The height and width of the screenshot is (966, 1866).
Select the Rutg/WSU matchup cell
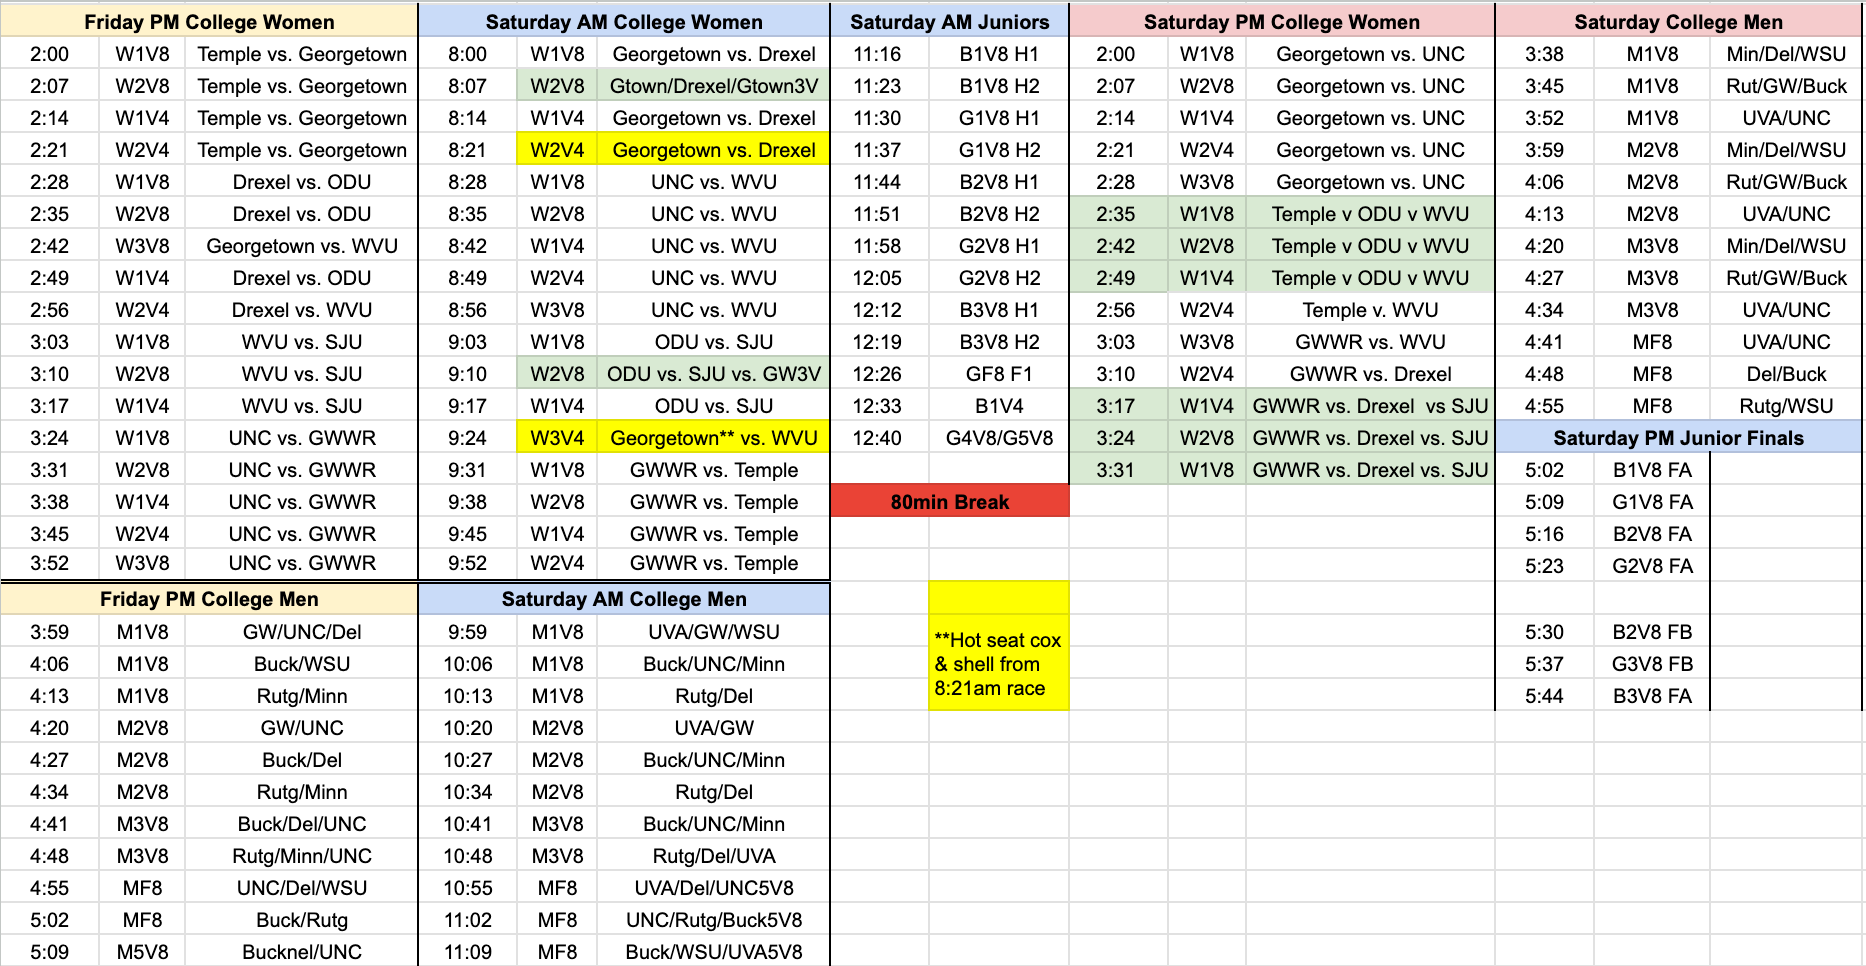click(x=1786, y=406)
